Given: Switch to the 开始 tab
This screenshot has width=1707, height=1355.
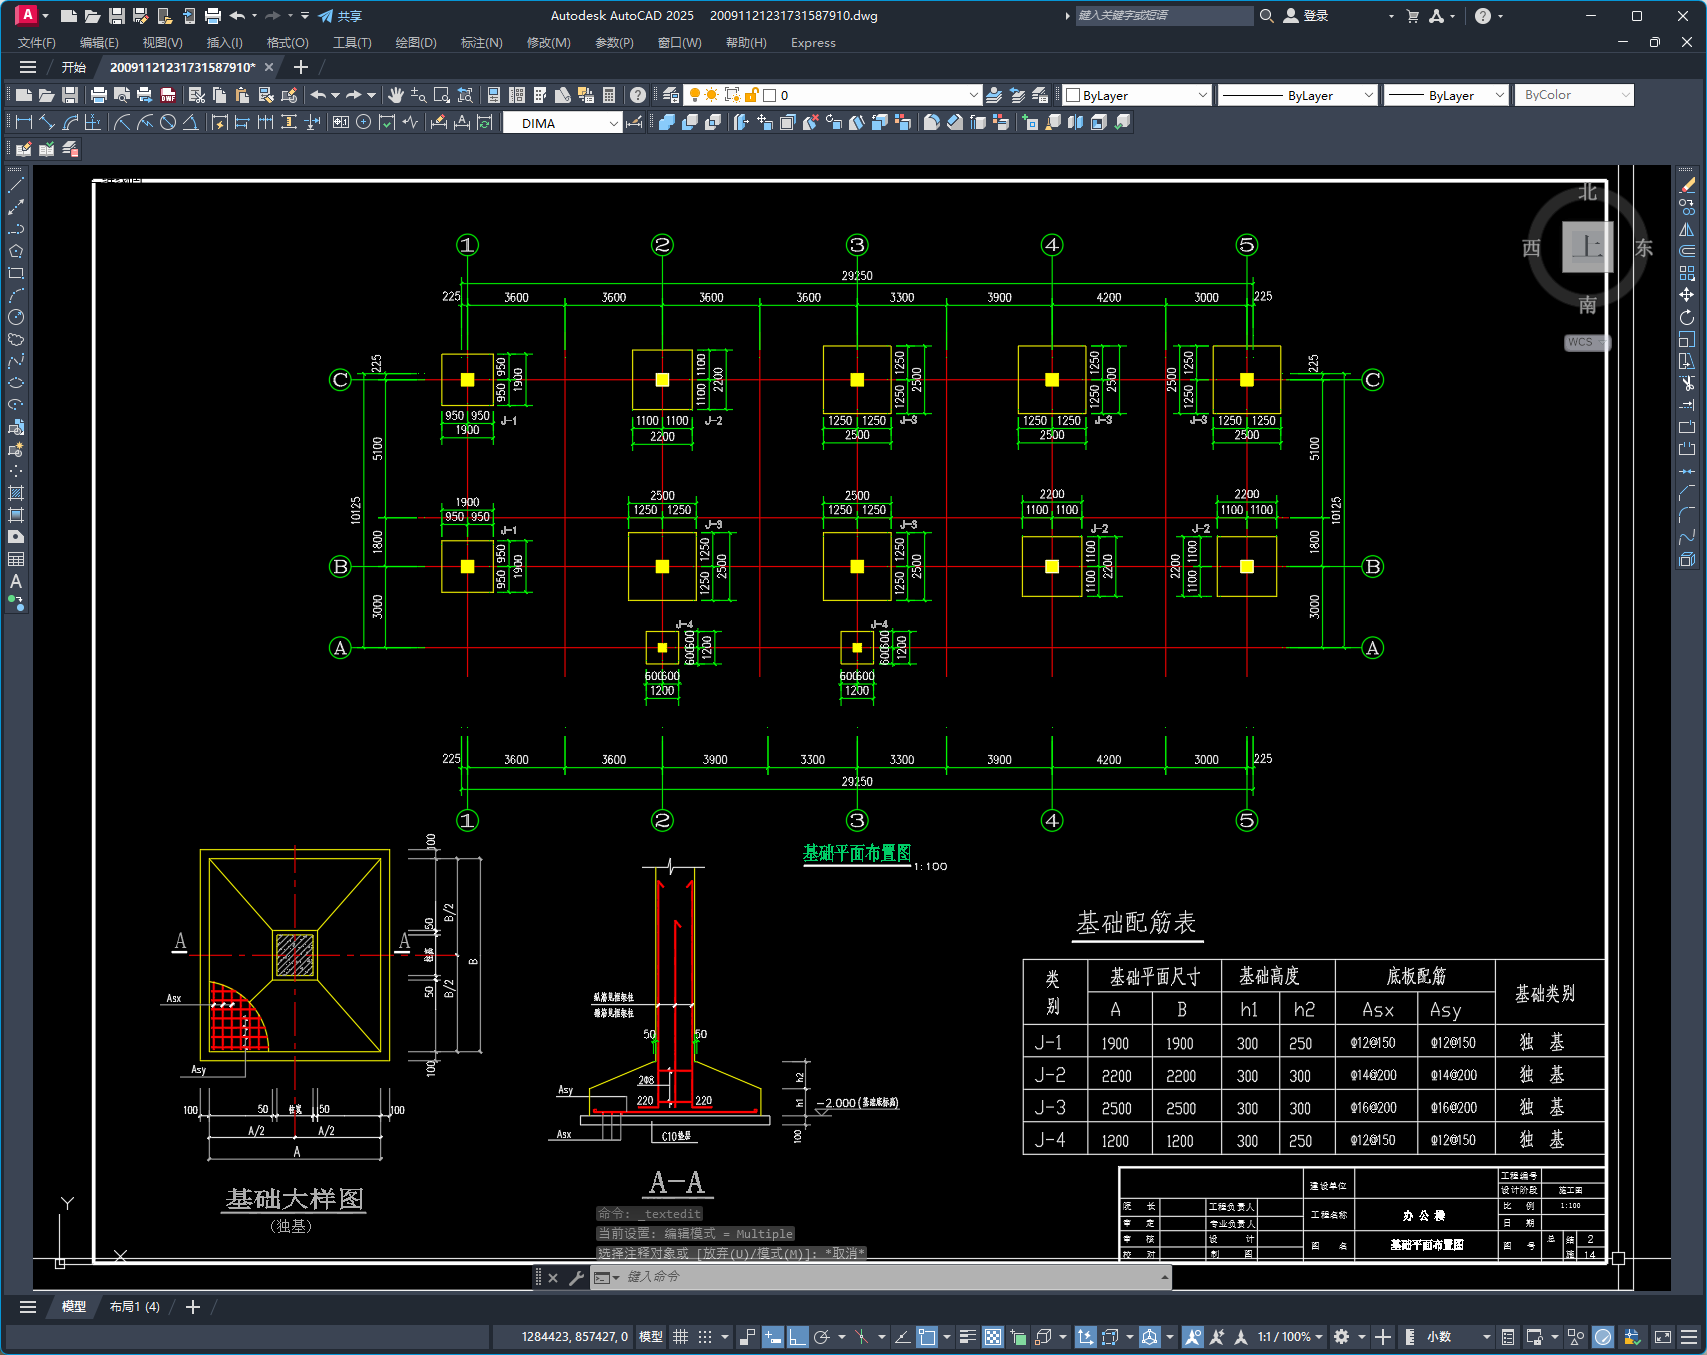Looking at the screenshot, I should (74, 67).
